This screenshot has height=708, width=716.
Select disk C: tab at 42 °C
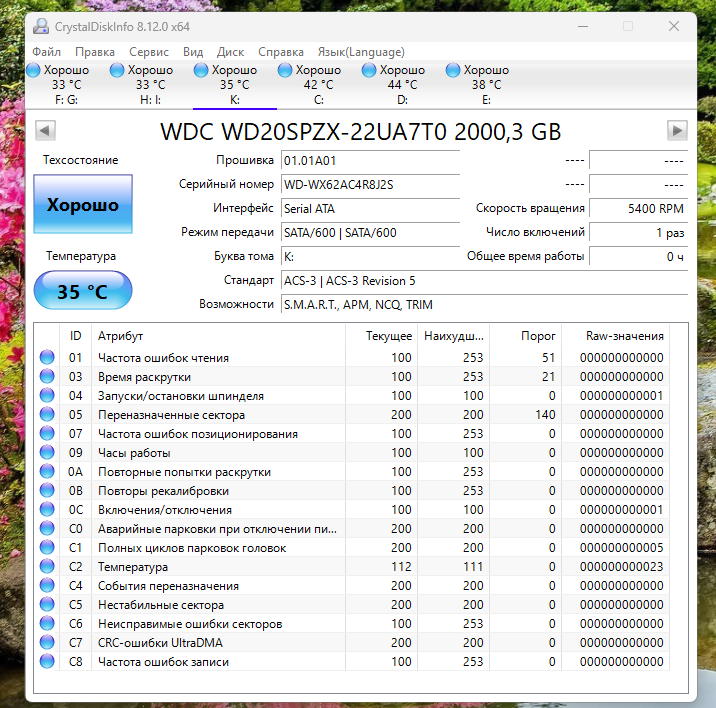(319, 85)
